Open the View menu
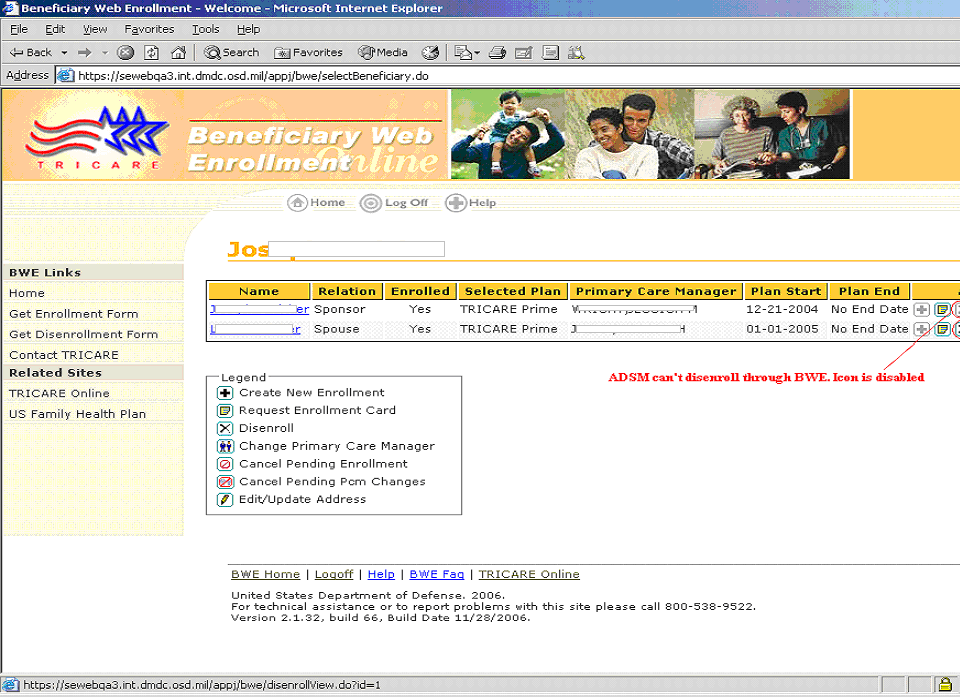This screenshot has width=960, height=697. click(95, 29)
